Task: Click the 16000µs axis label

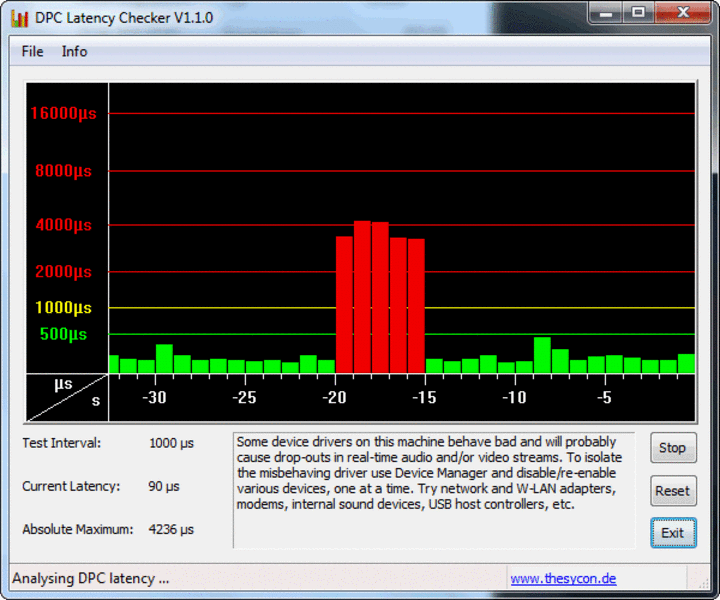Action: (x=63, y=113)
